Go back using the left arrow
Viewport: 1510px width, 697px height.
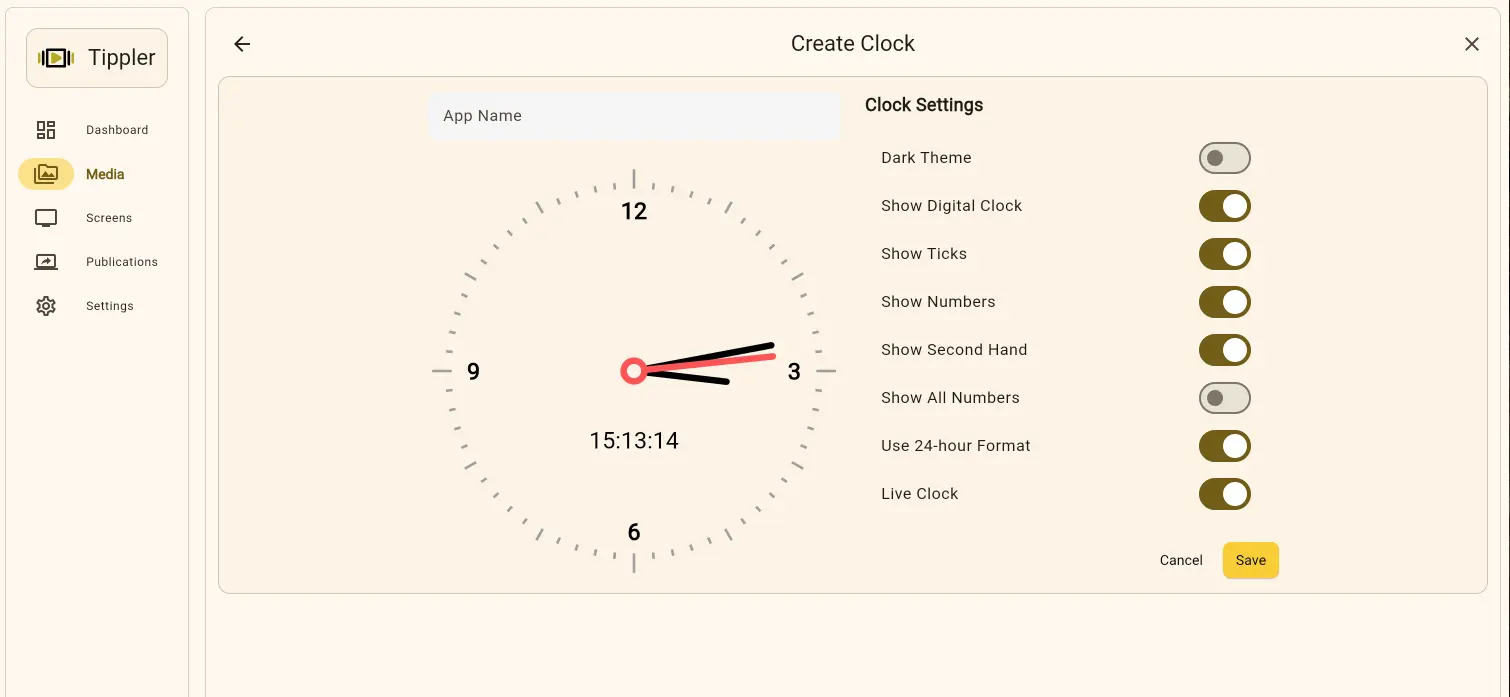coord(242,44)
